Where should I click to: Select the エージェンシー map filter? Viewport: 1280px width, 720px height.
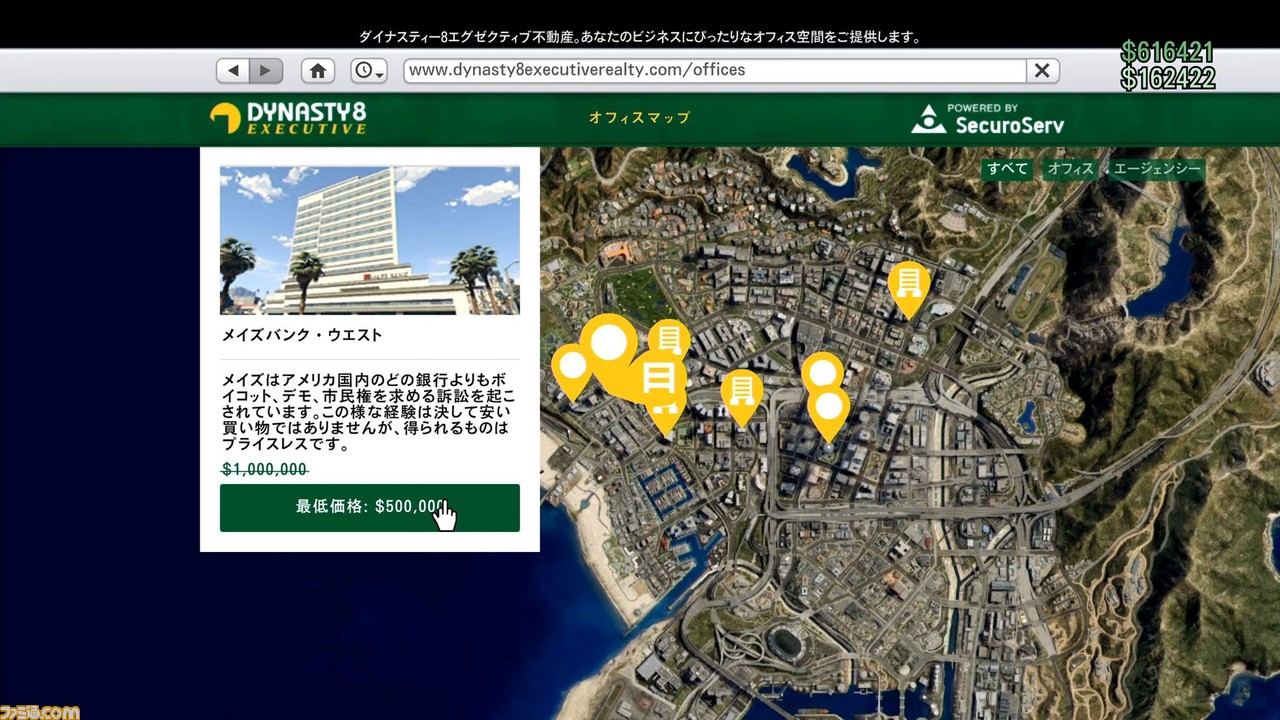(x=1157, y=169)
